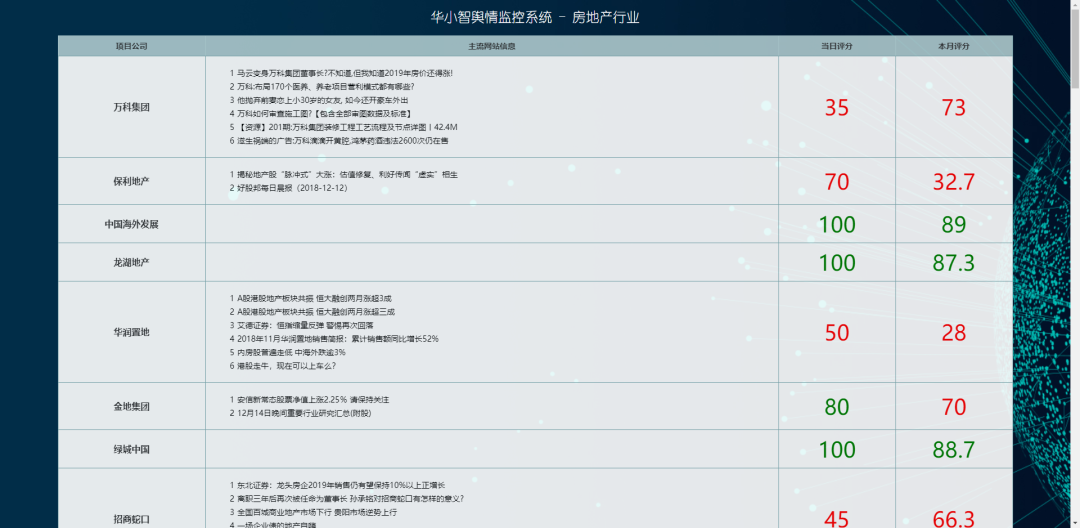Screen dimensions: 1080x528
Task: Select the 绿城中国 company cell
Action: click(132, 450)
